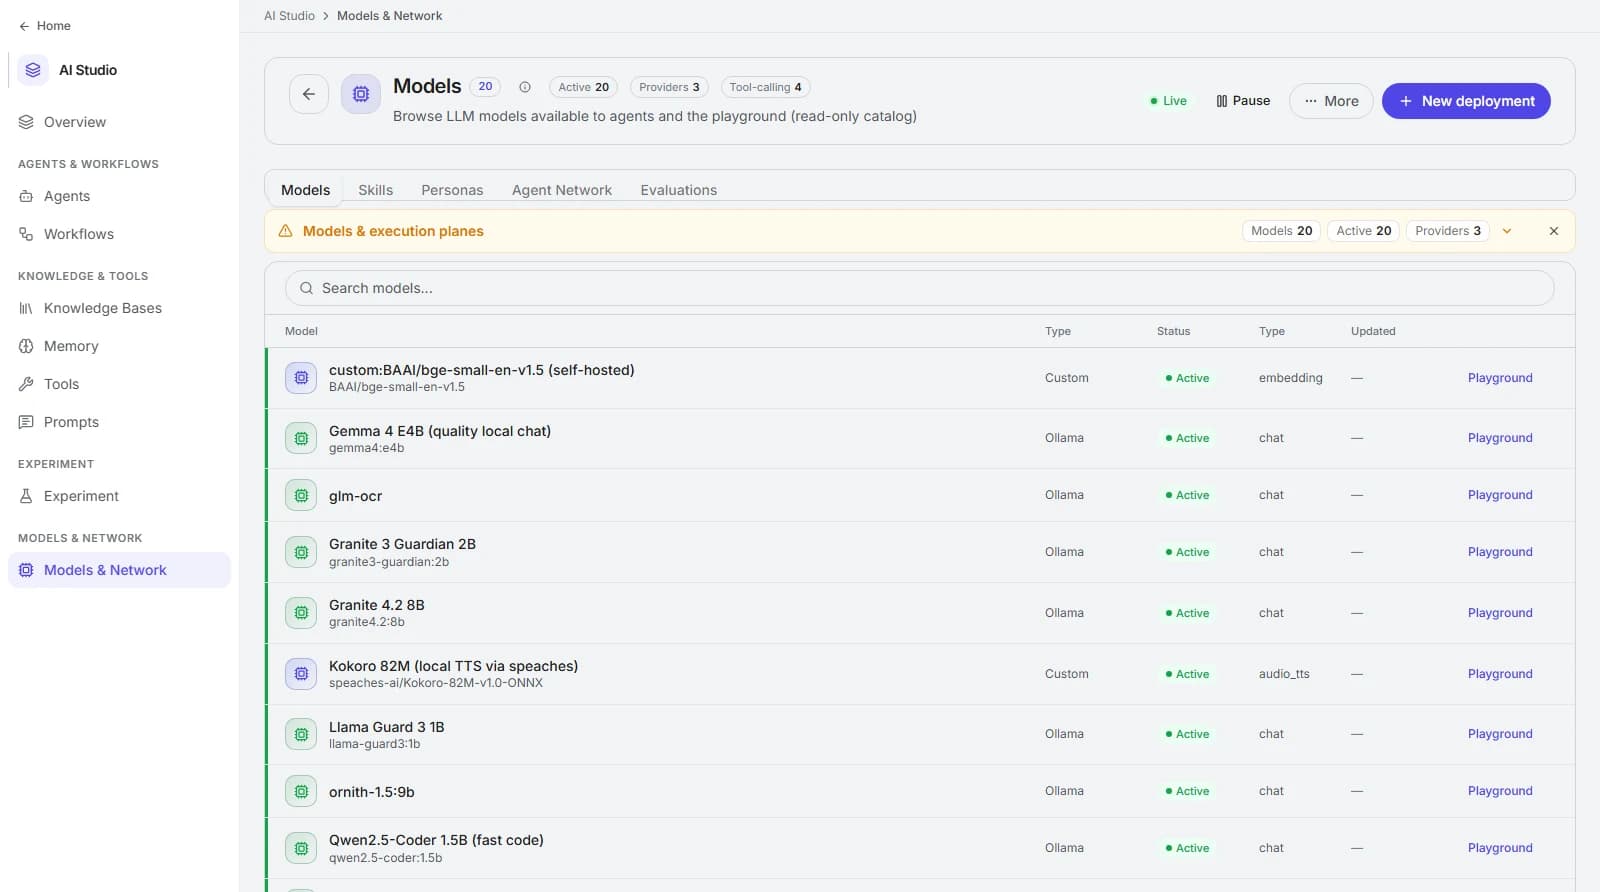The height and width of the screenshot is (892, 1600).
Task: Dismiss the Models & execution planes banner
Action: [1554, 231]
